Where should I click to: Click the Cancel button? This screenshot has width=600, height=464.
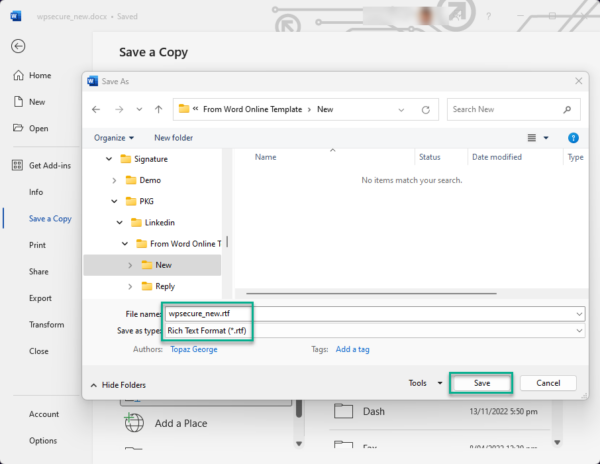(548, 383)
